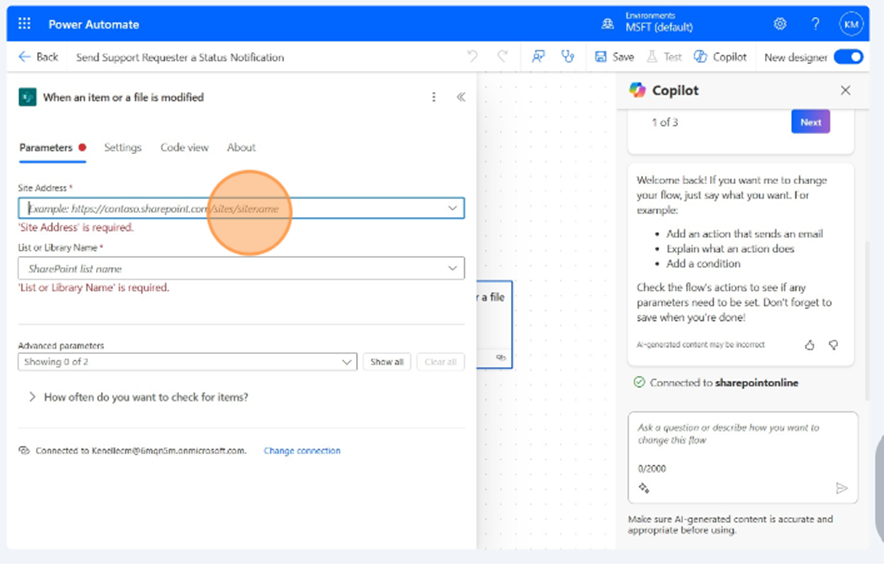Switch to the Settings tab
Screen dimensions: 884x575
tap(123, 148)
